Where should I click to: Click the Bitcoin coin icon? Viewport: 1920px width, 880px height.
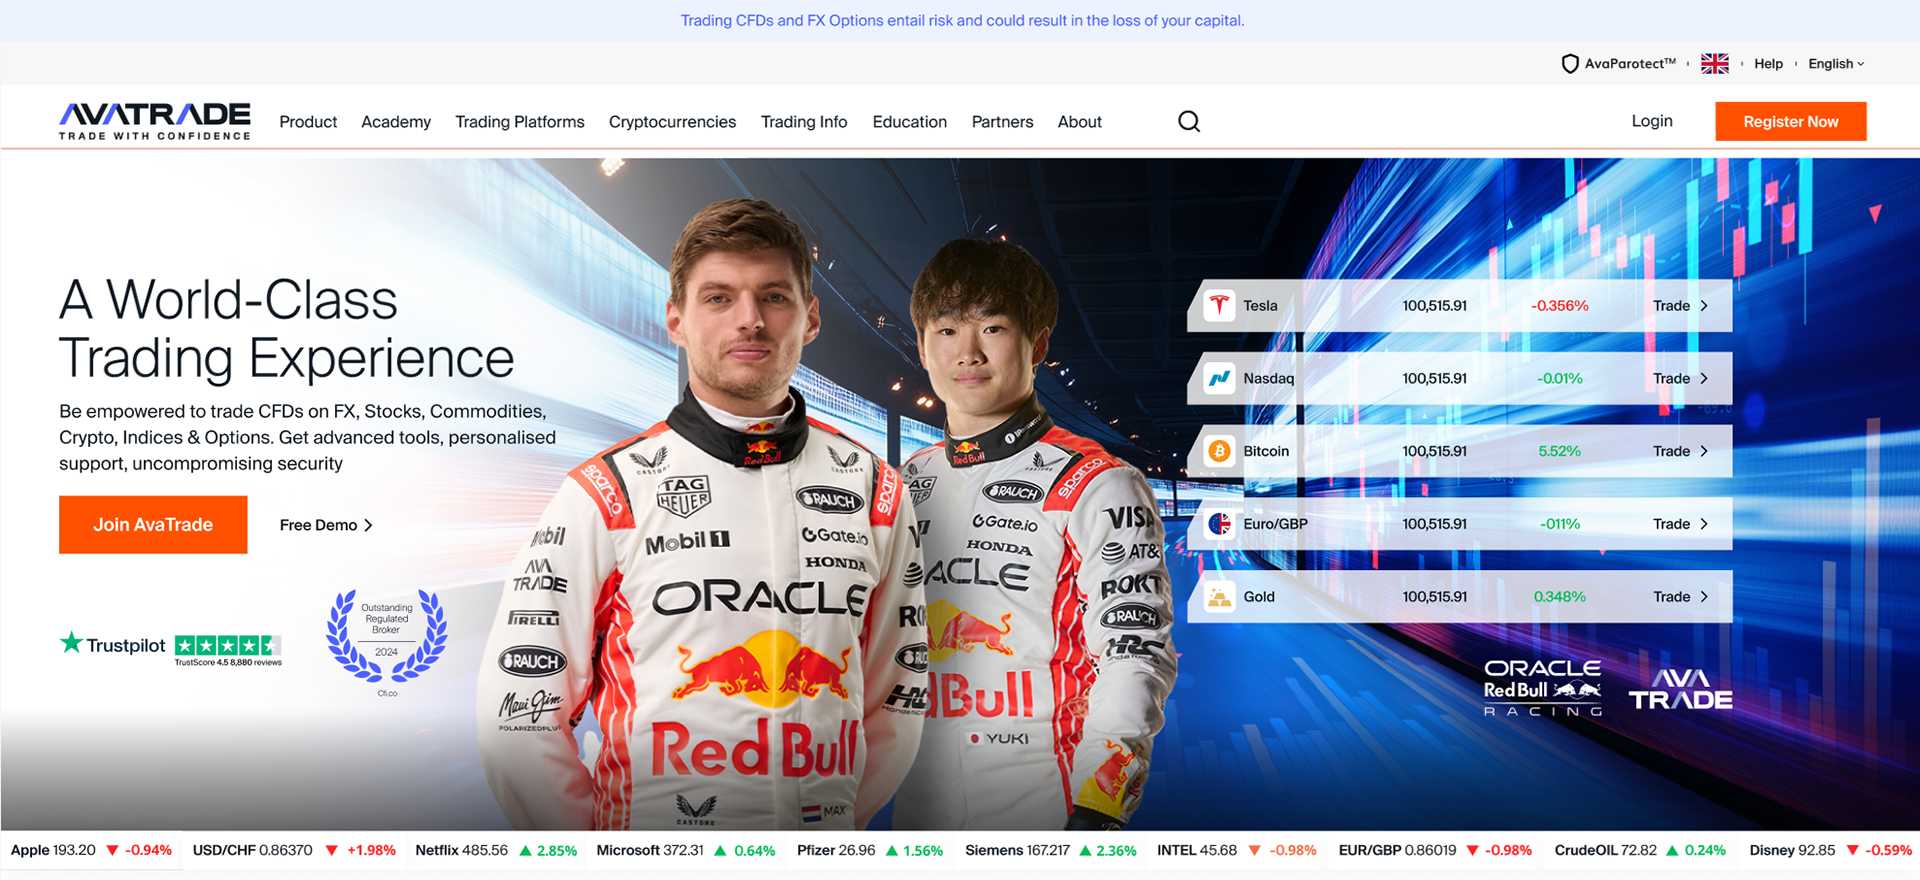click(1219, 451)
